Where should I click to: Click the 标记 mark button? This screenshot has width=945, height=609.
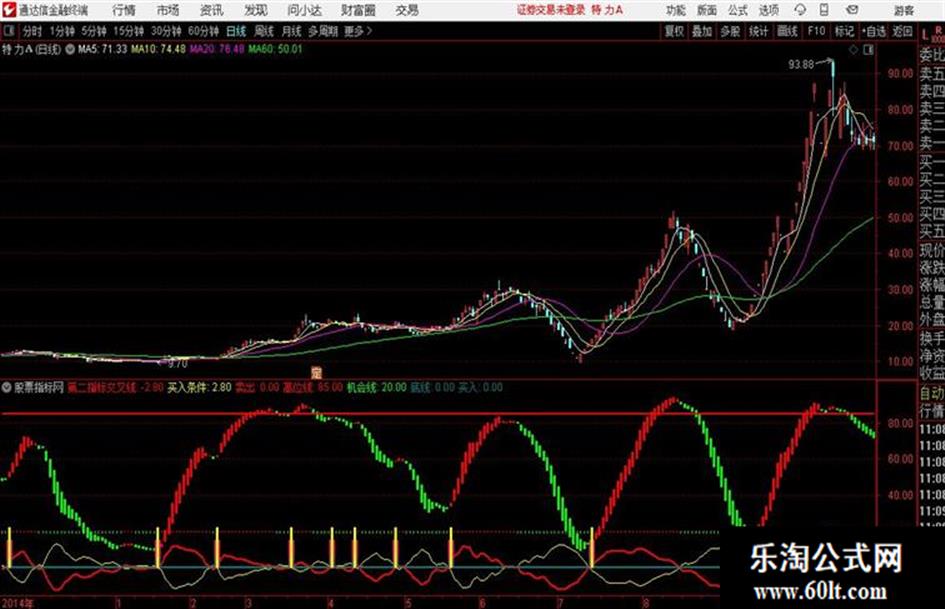[844, 31]
